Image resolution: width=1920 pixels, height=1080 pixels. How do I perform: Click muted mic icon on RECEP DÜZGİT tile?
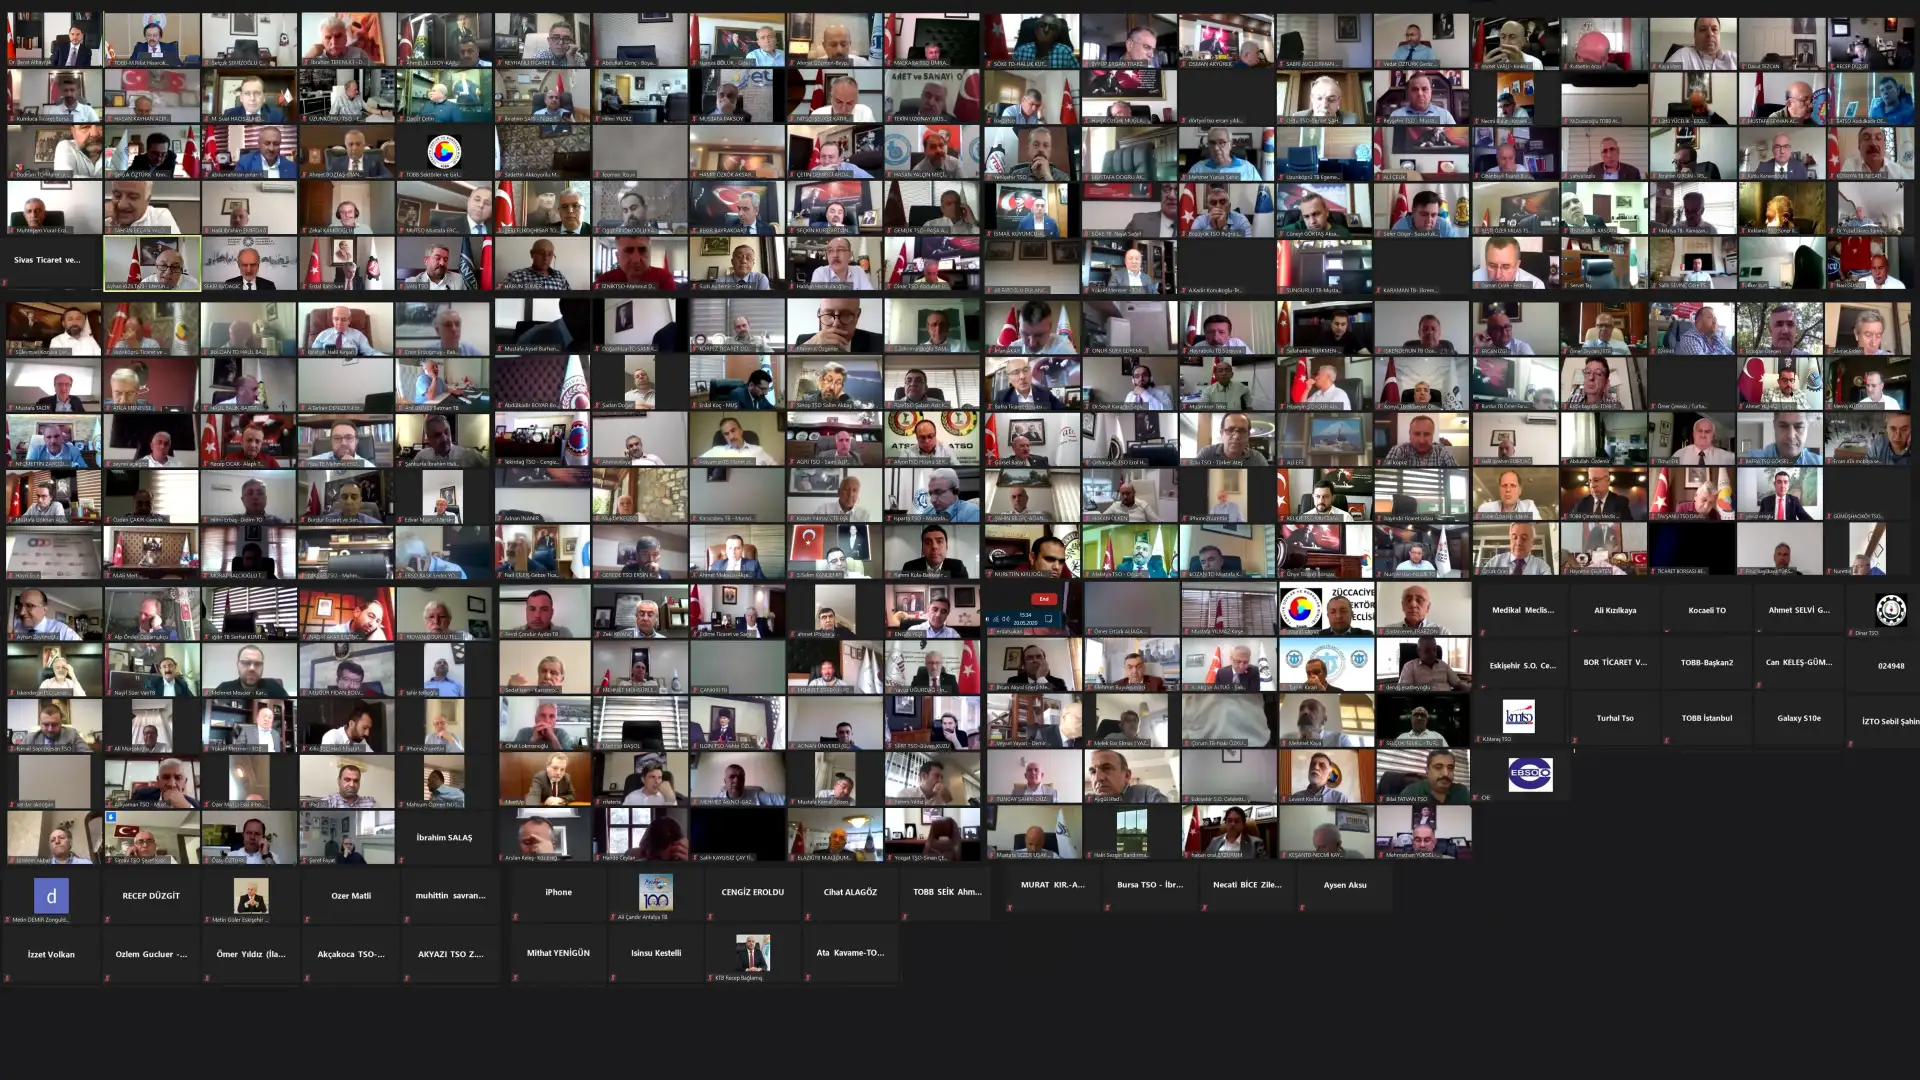(x=107, y=918)
